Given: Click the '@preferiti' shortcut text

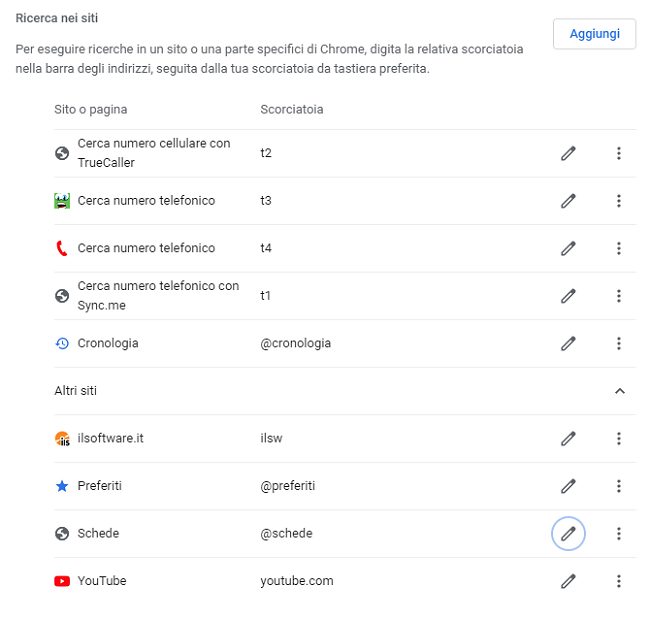Looking at the screenshot, I should coord(287,485).
